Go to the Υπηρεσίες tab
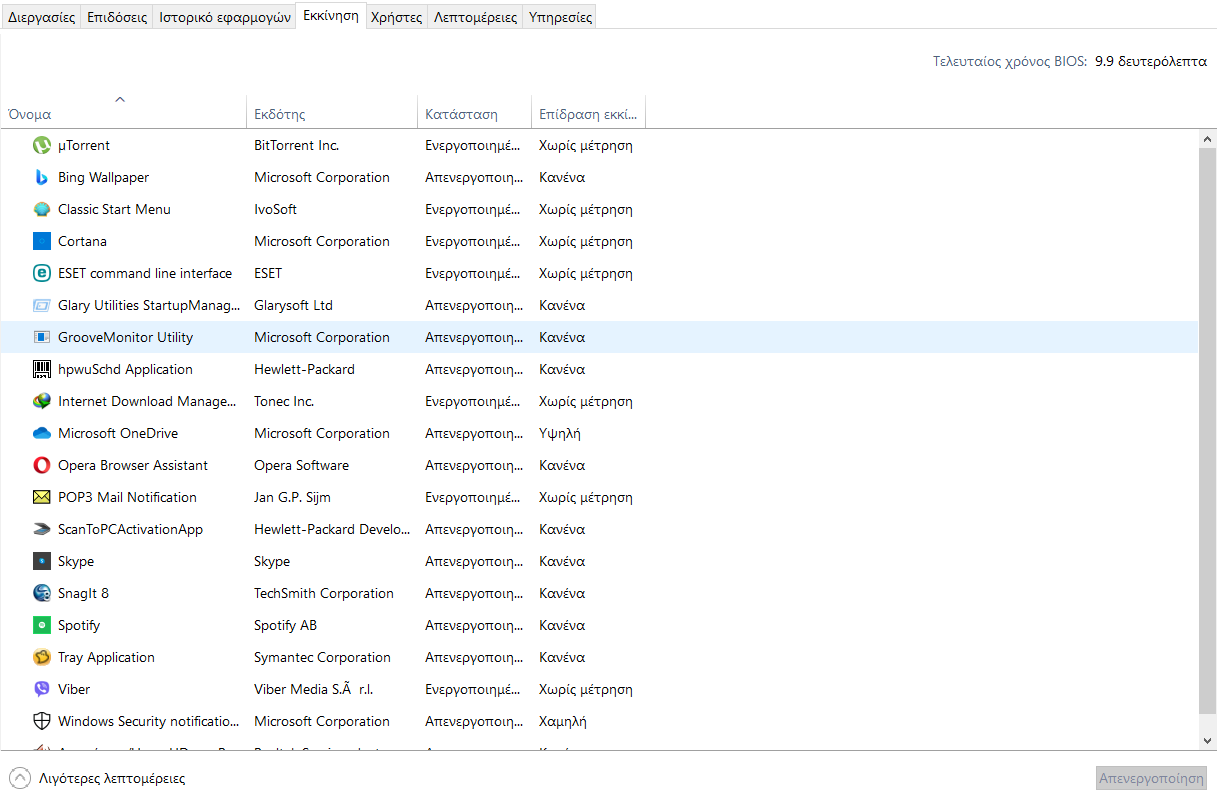The image size is (1217, 806). tap(559, 17)
